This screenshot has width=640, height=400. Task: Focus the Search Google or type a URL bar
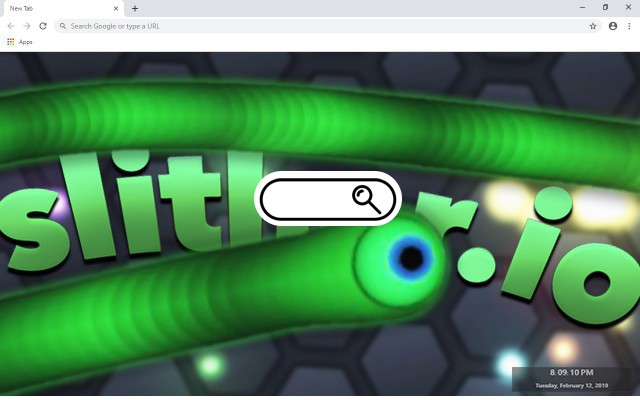coord(328,26)
